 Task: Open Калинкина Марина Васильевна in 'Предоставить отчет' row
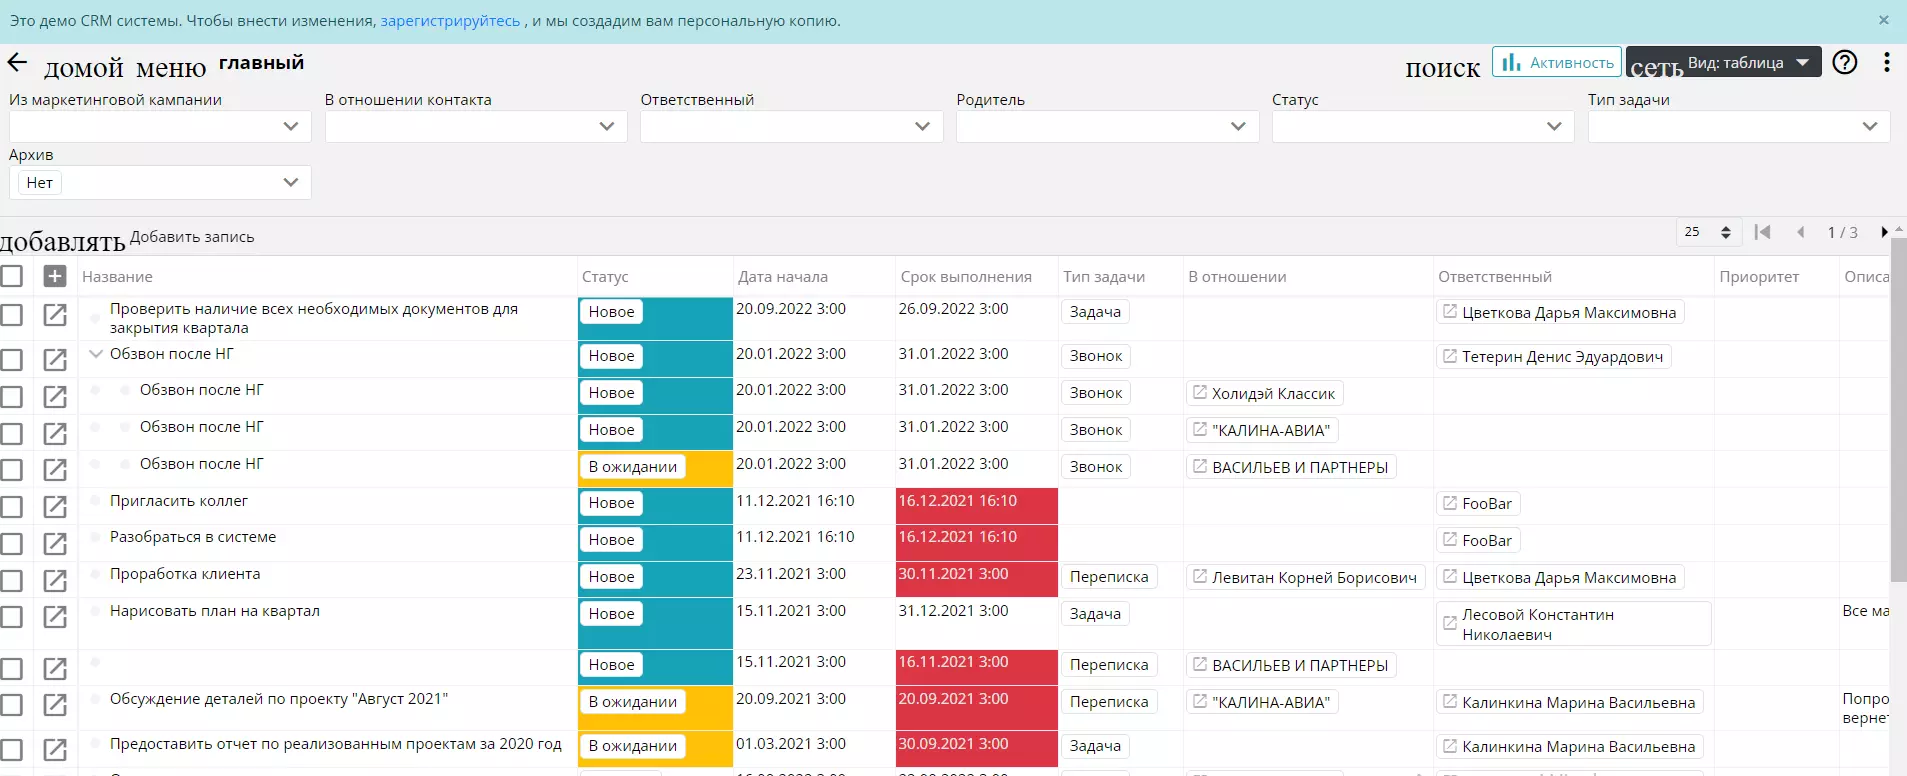pos(1570,747)
